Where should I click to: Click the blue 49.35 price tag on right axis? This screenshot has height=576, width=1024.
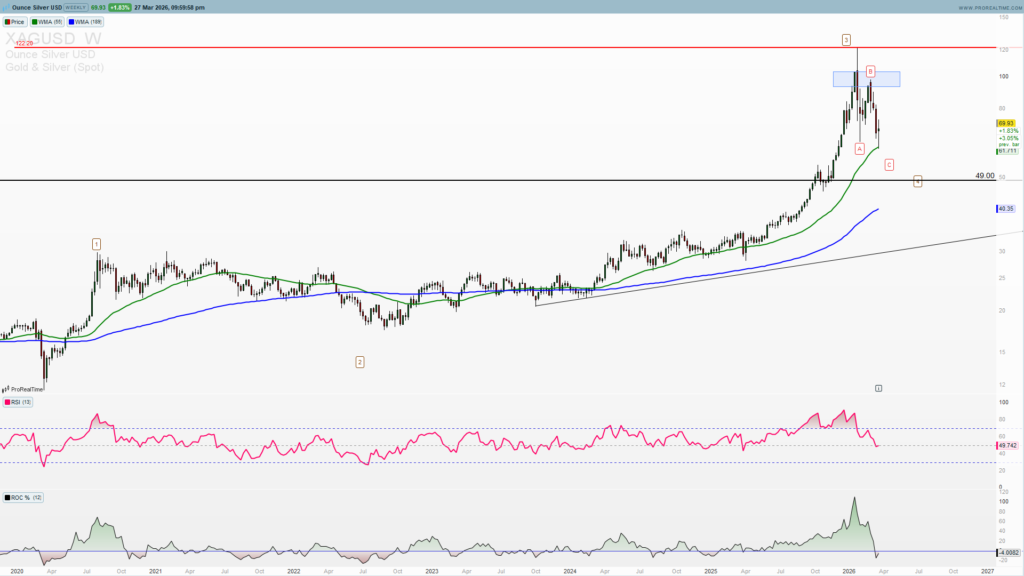pyautogui.click(x=1006, y=209)
